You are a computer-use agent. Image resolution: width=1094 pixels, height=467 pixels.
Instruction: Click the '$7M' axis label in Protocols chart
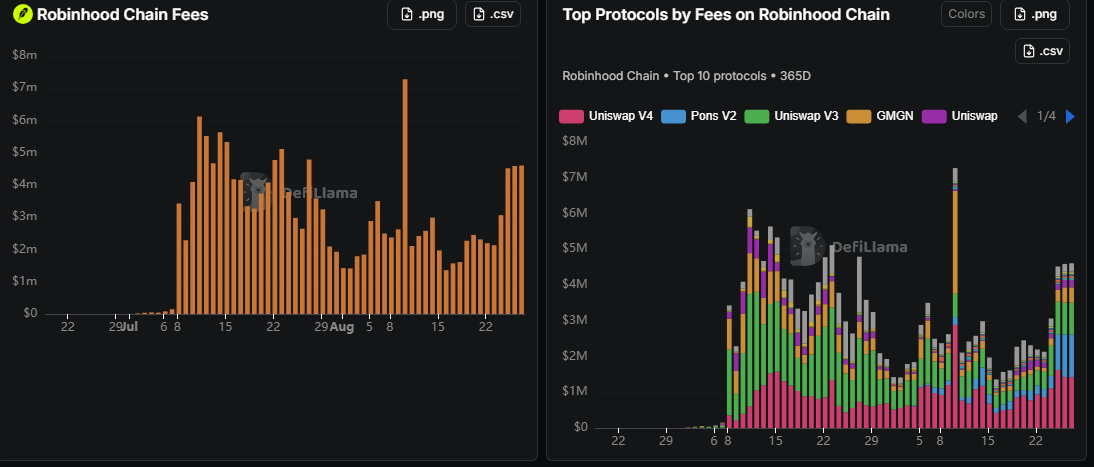(575, 177)
